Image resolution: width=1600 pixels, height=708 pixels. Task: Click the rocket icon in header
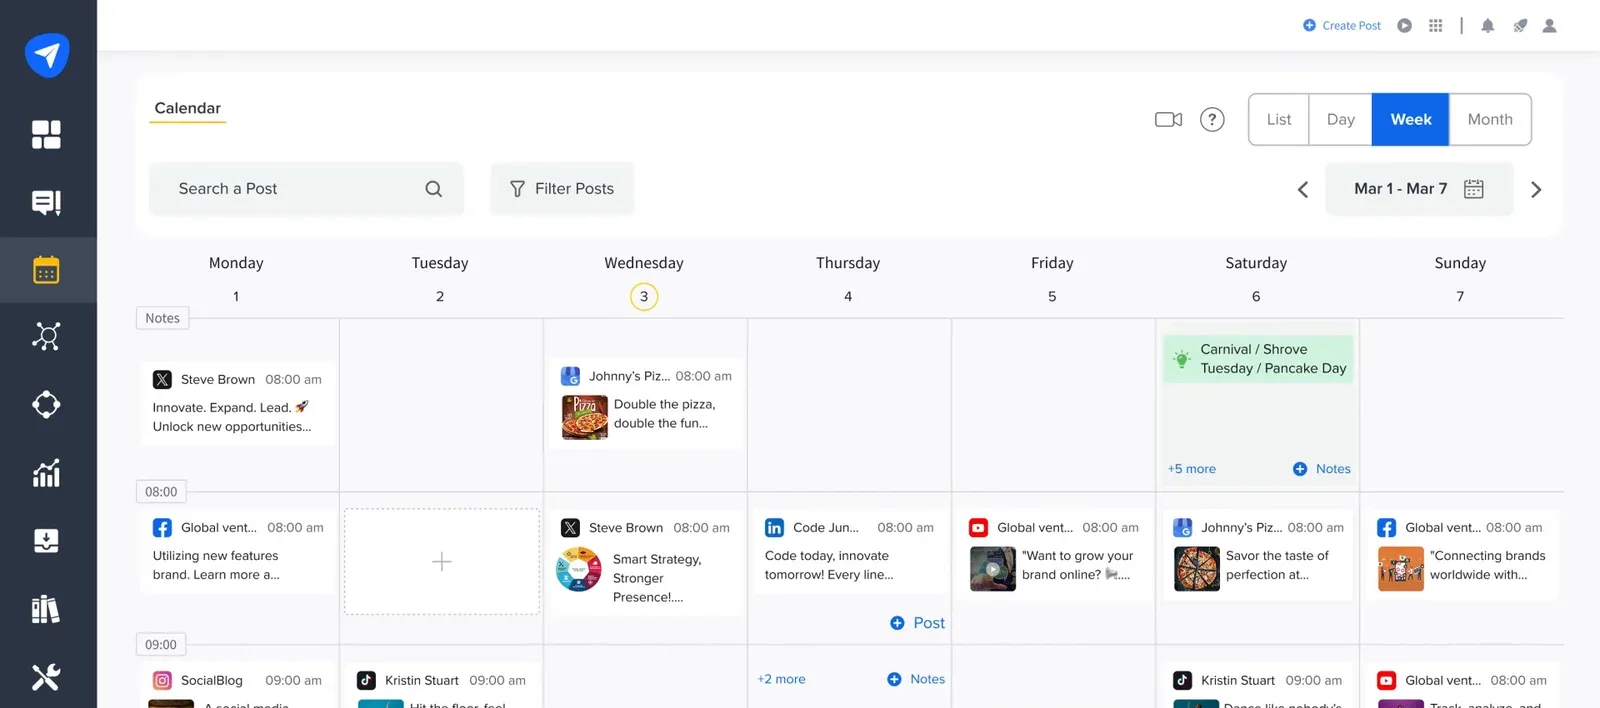(x=1520, y=26)
